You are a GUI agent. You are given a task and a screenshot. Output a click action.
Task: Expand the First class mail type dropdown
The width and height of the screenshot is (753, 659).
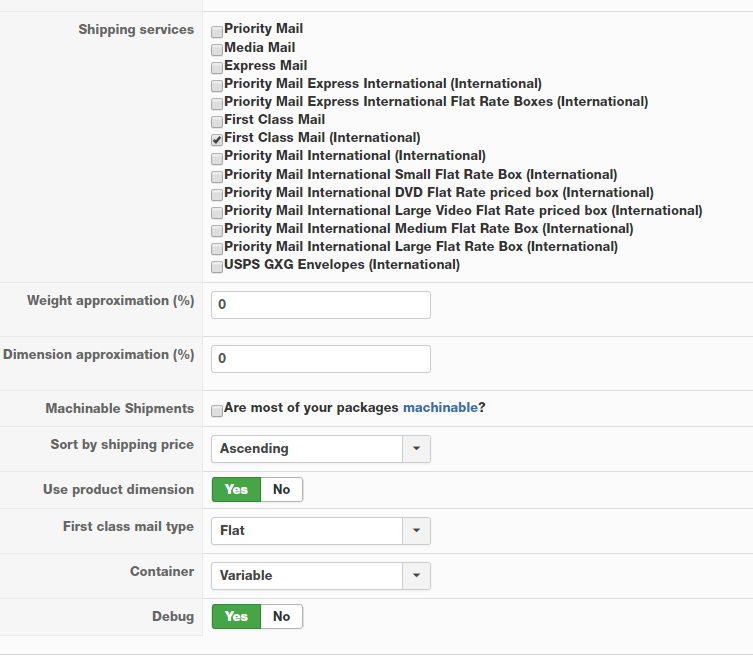point(321,531)
